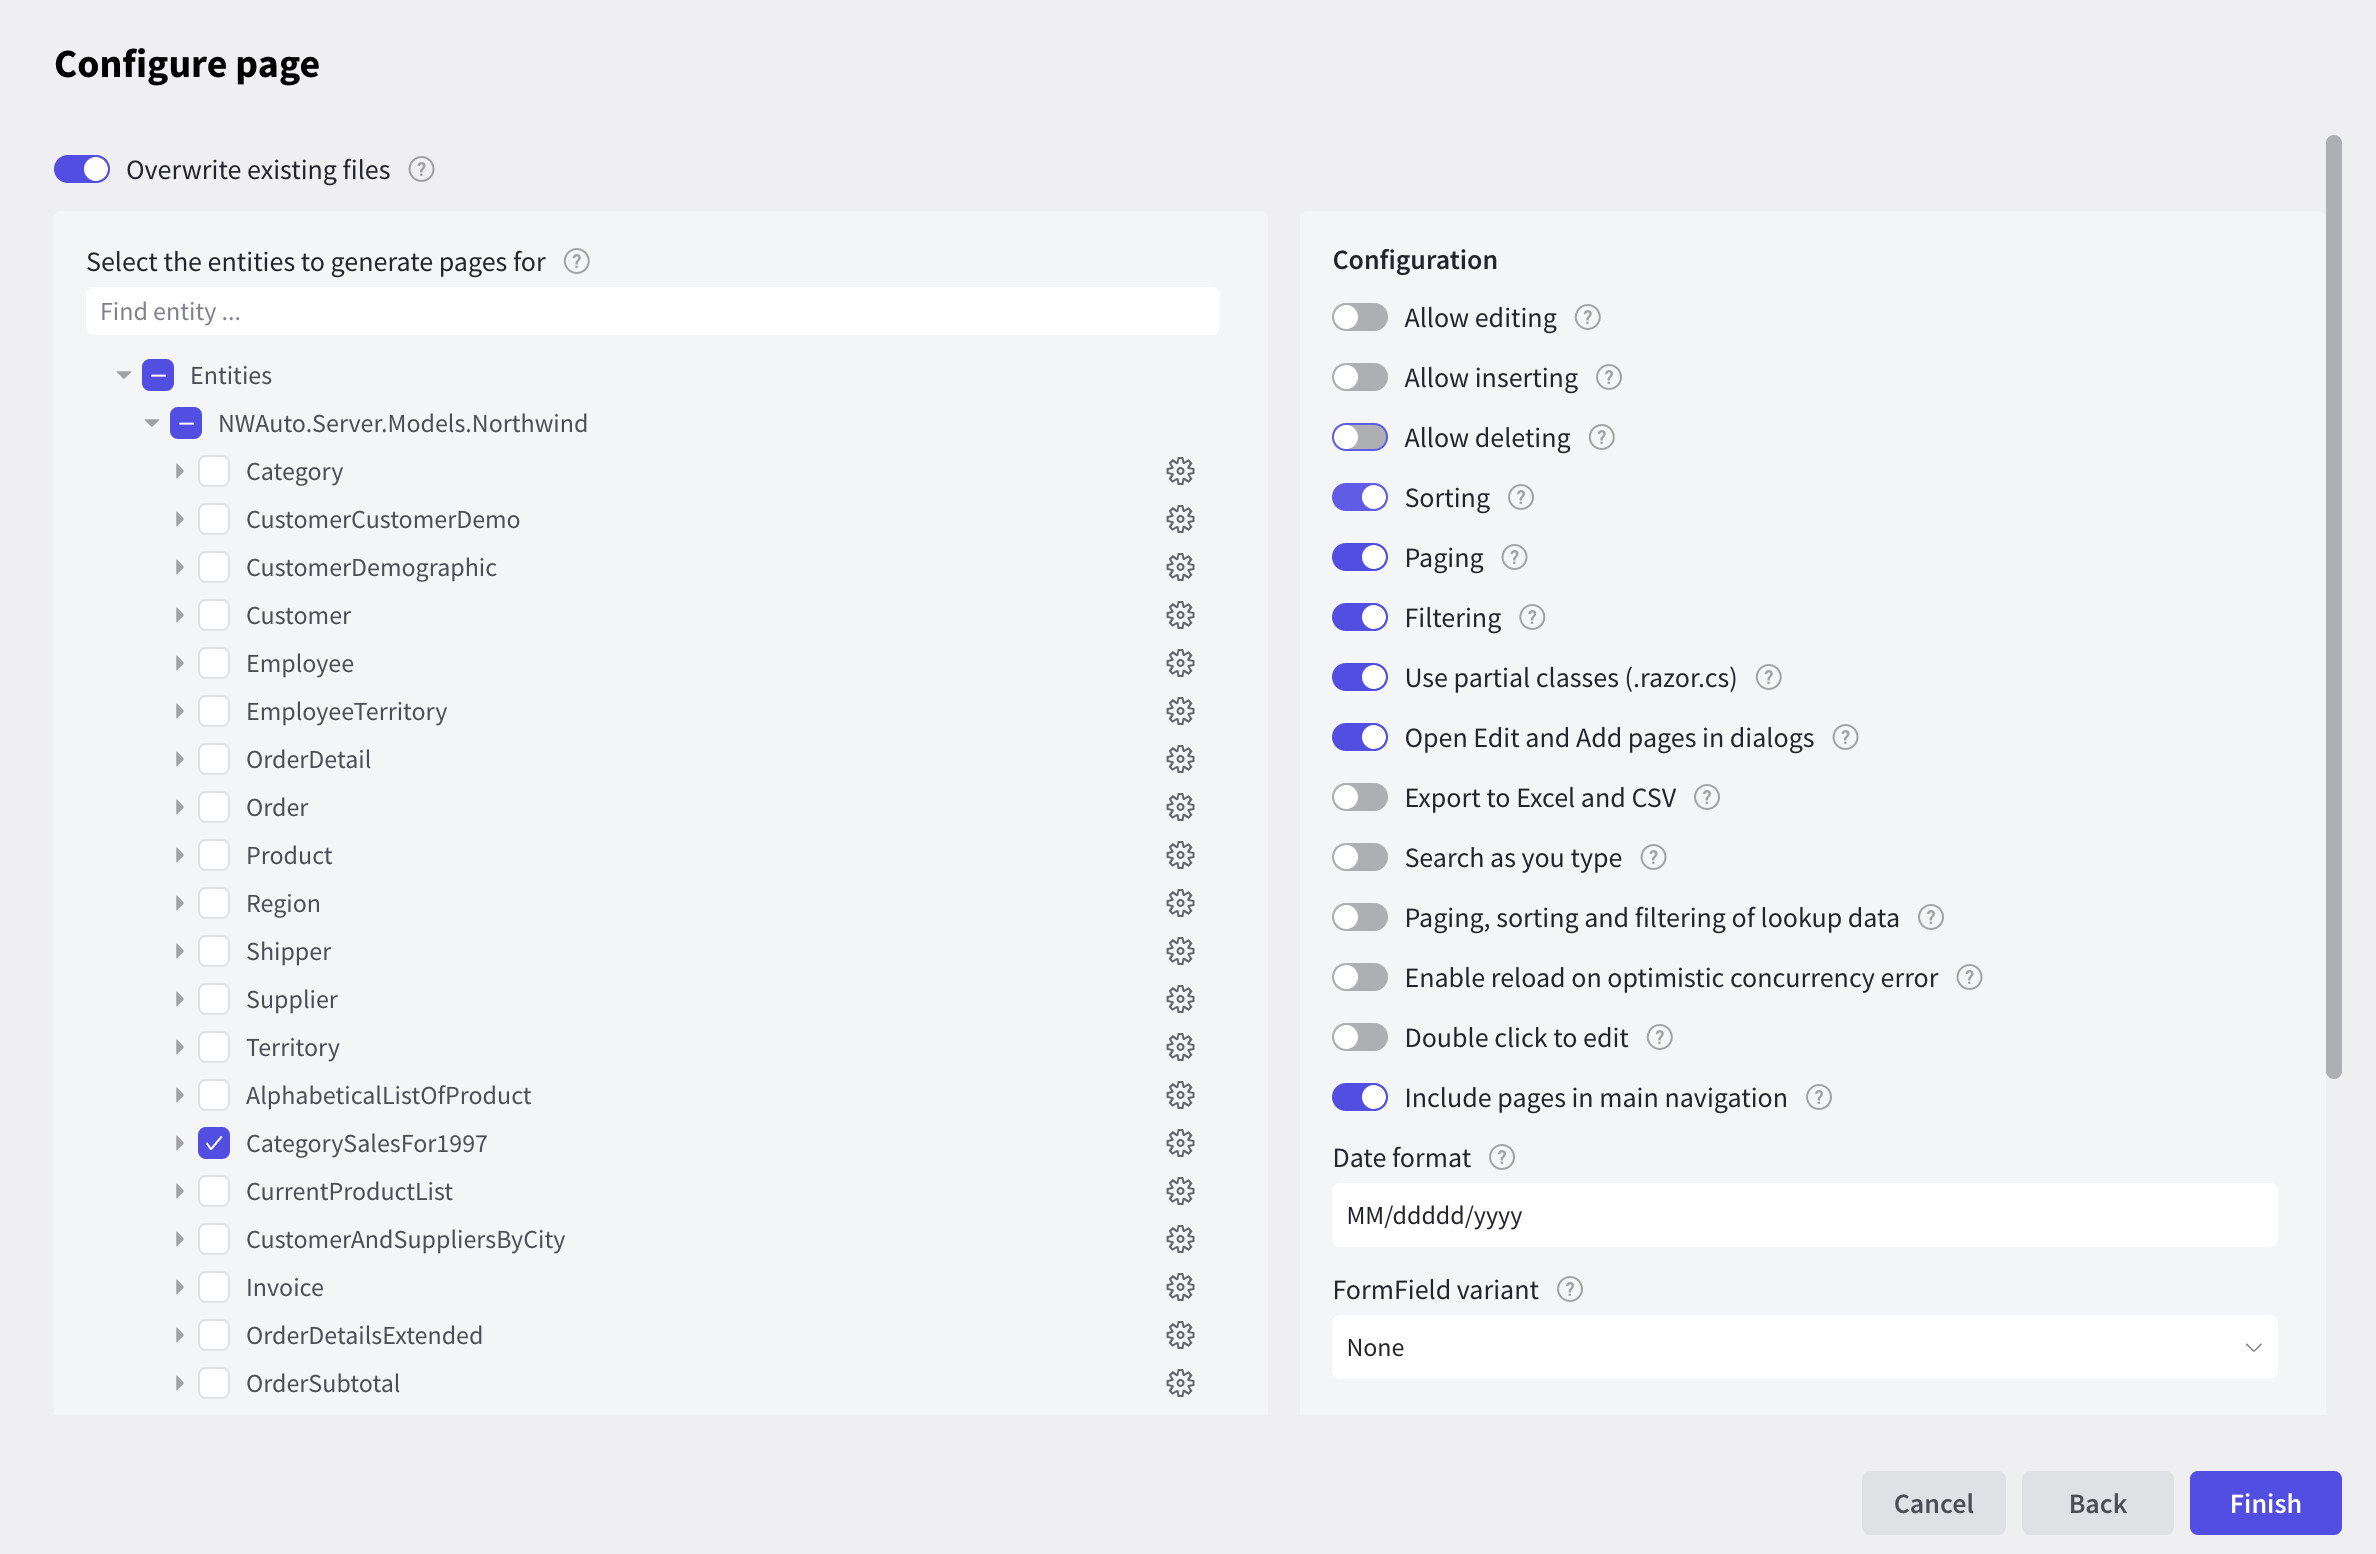Show help icon next to Filtering
This screenshot has height=1554, width=2376.
point(1532,618)
